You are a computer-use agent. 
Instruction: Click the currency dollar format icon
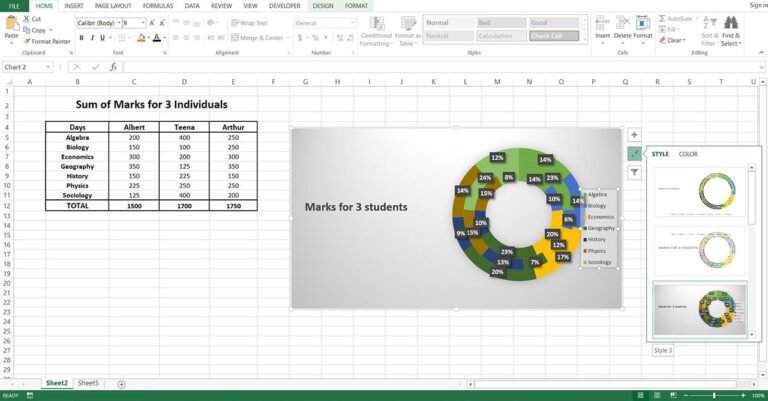point(300,38)
